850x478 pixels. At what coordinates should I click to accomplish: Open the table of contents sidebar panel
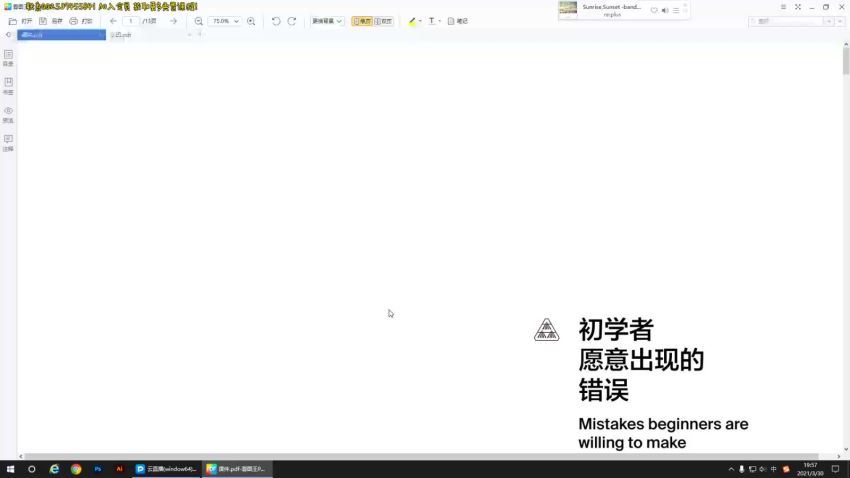point(8,58)
